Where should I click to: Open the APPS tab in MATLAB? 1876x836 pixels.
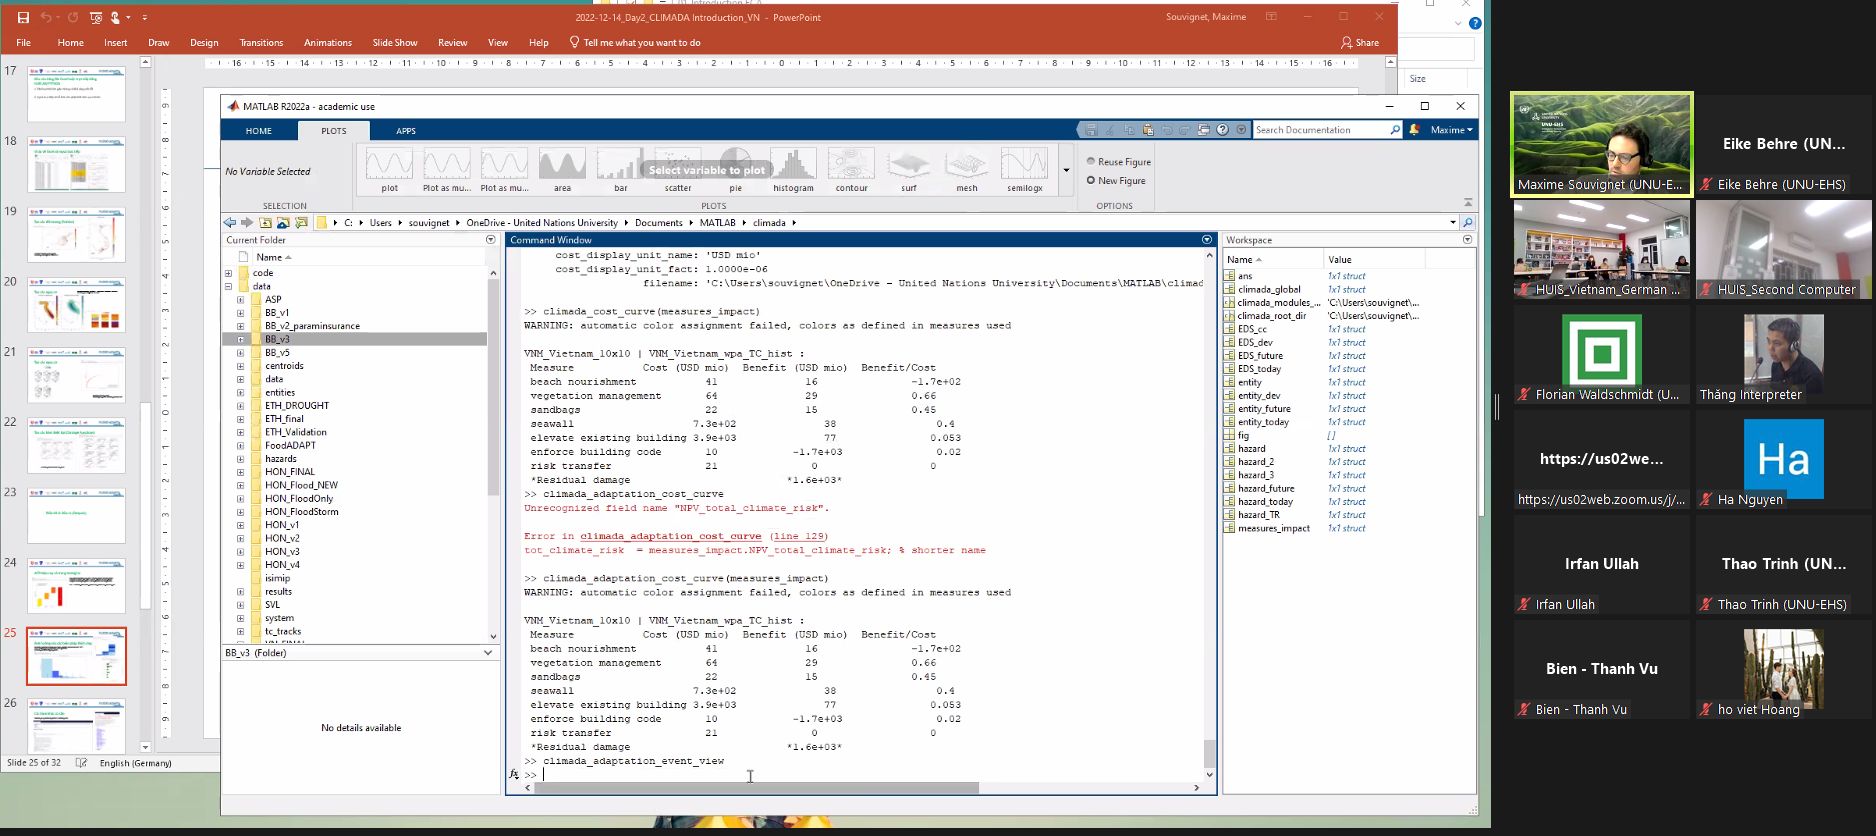tap(406, 131)
